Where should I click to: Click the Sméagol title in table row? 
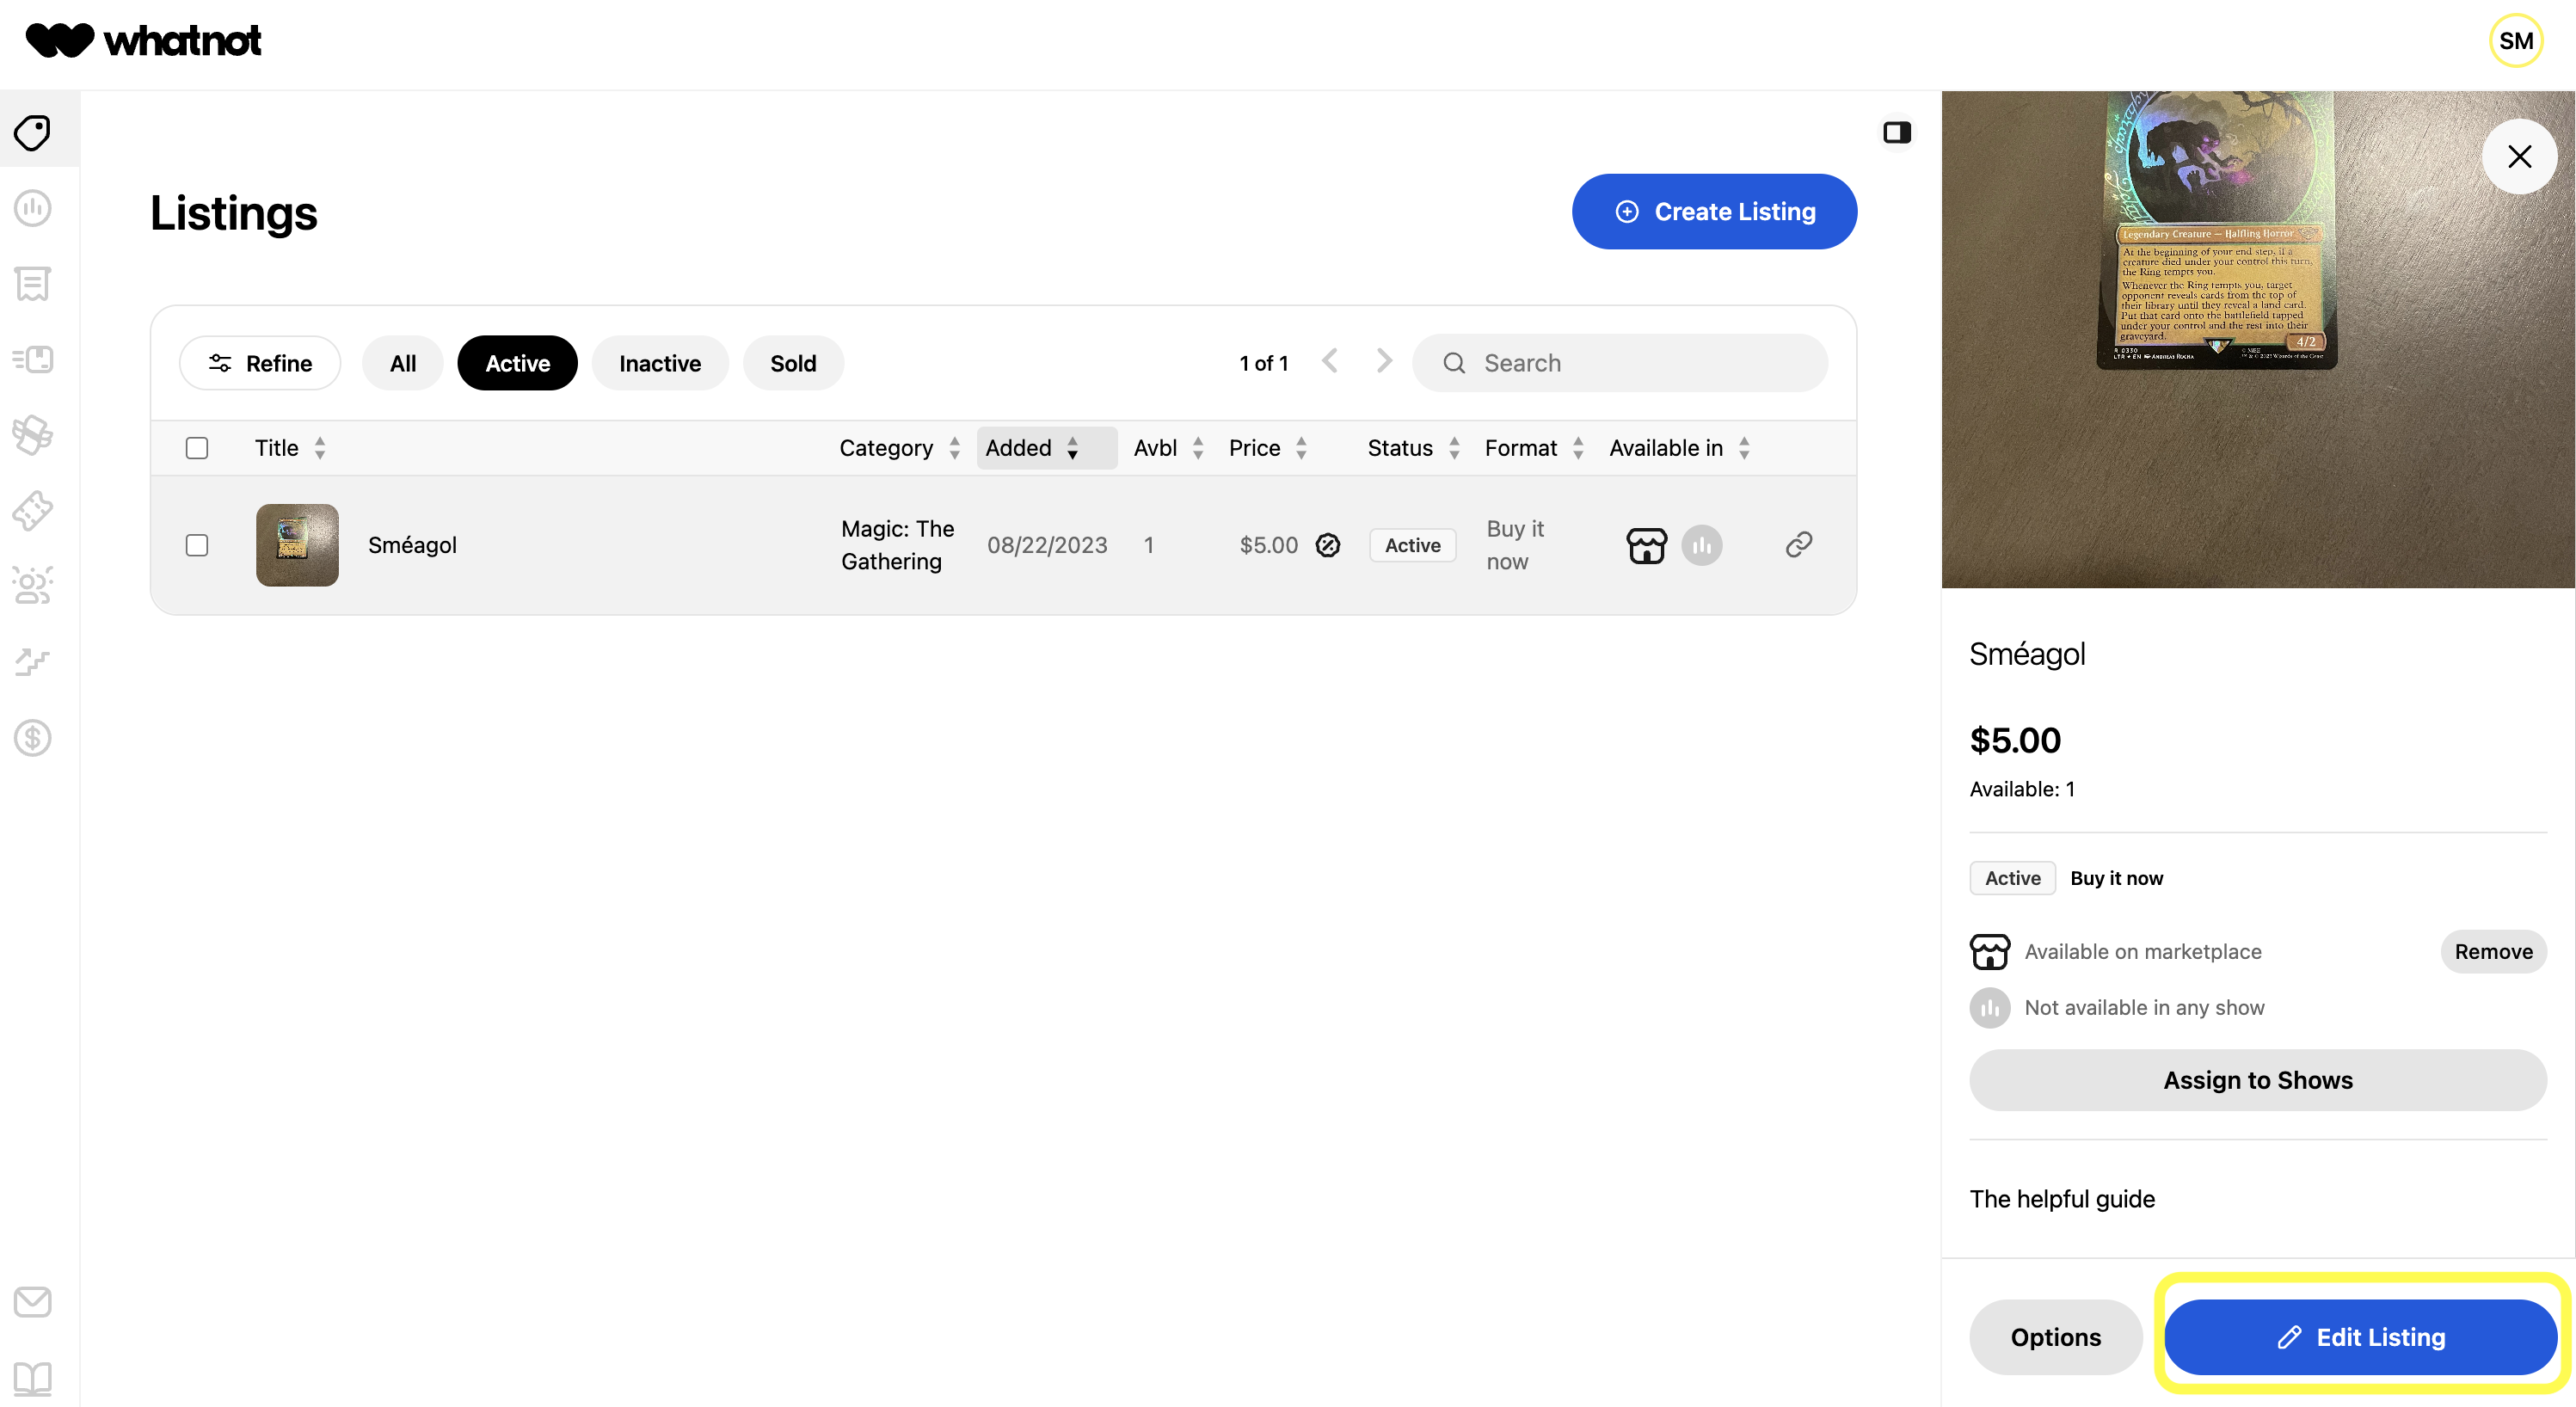pos(412,545)
